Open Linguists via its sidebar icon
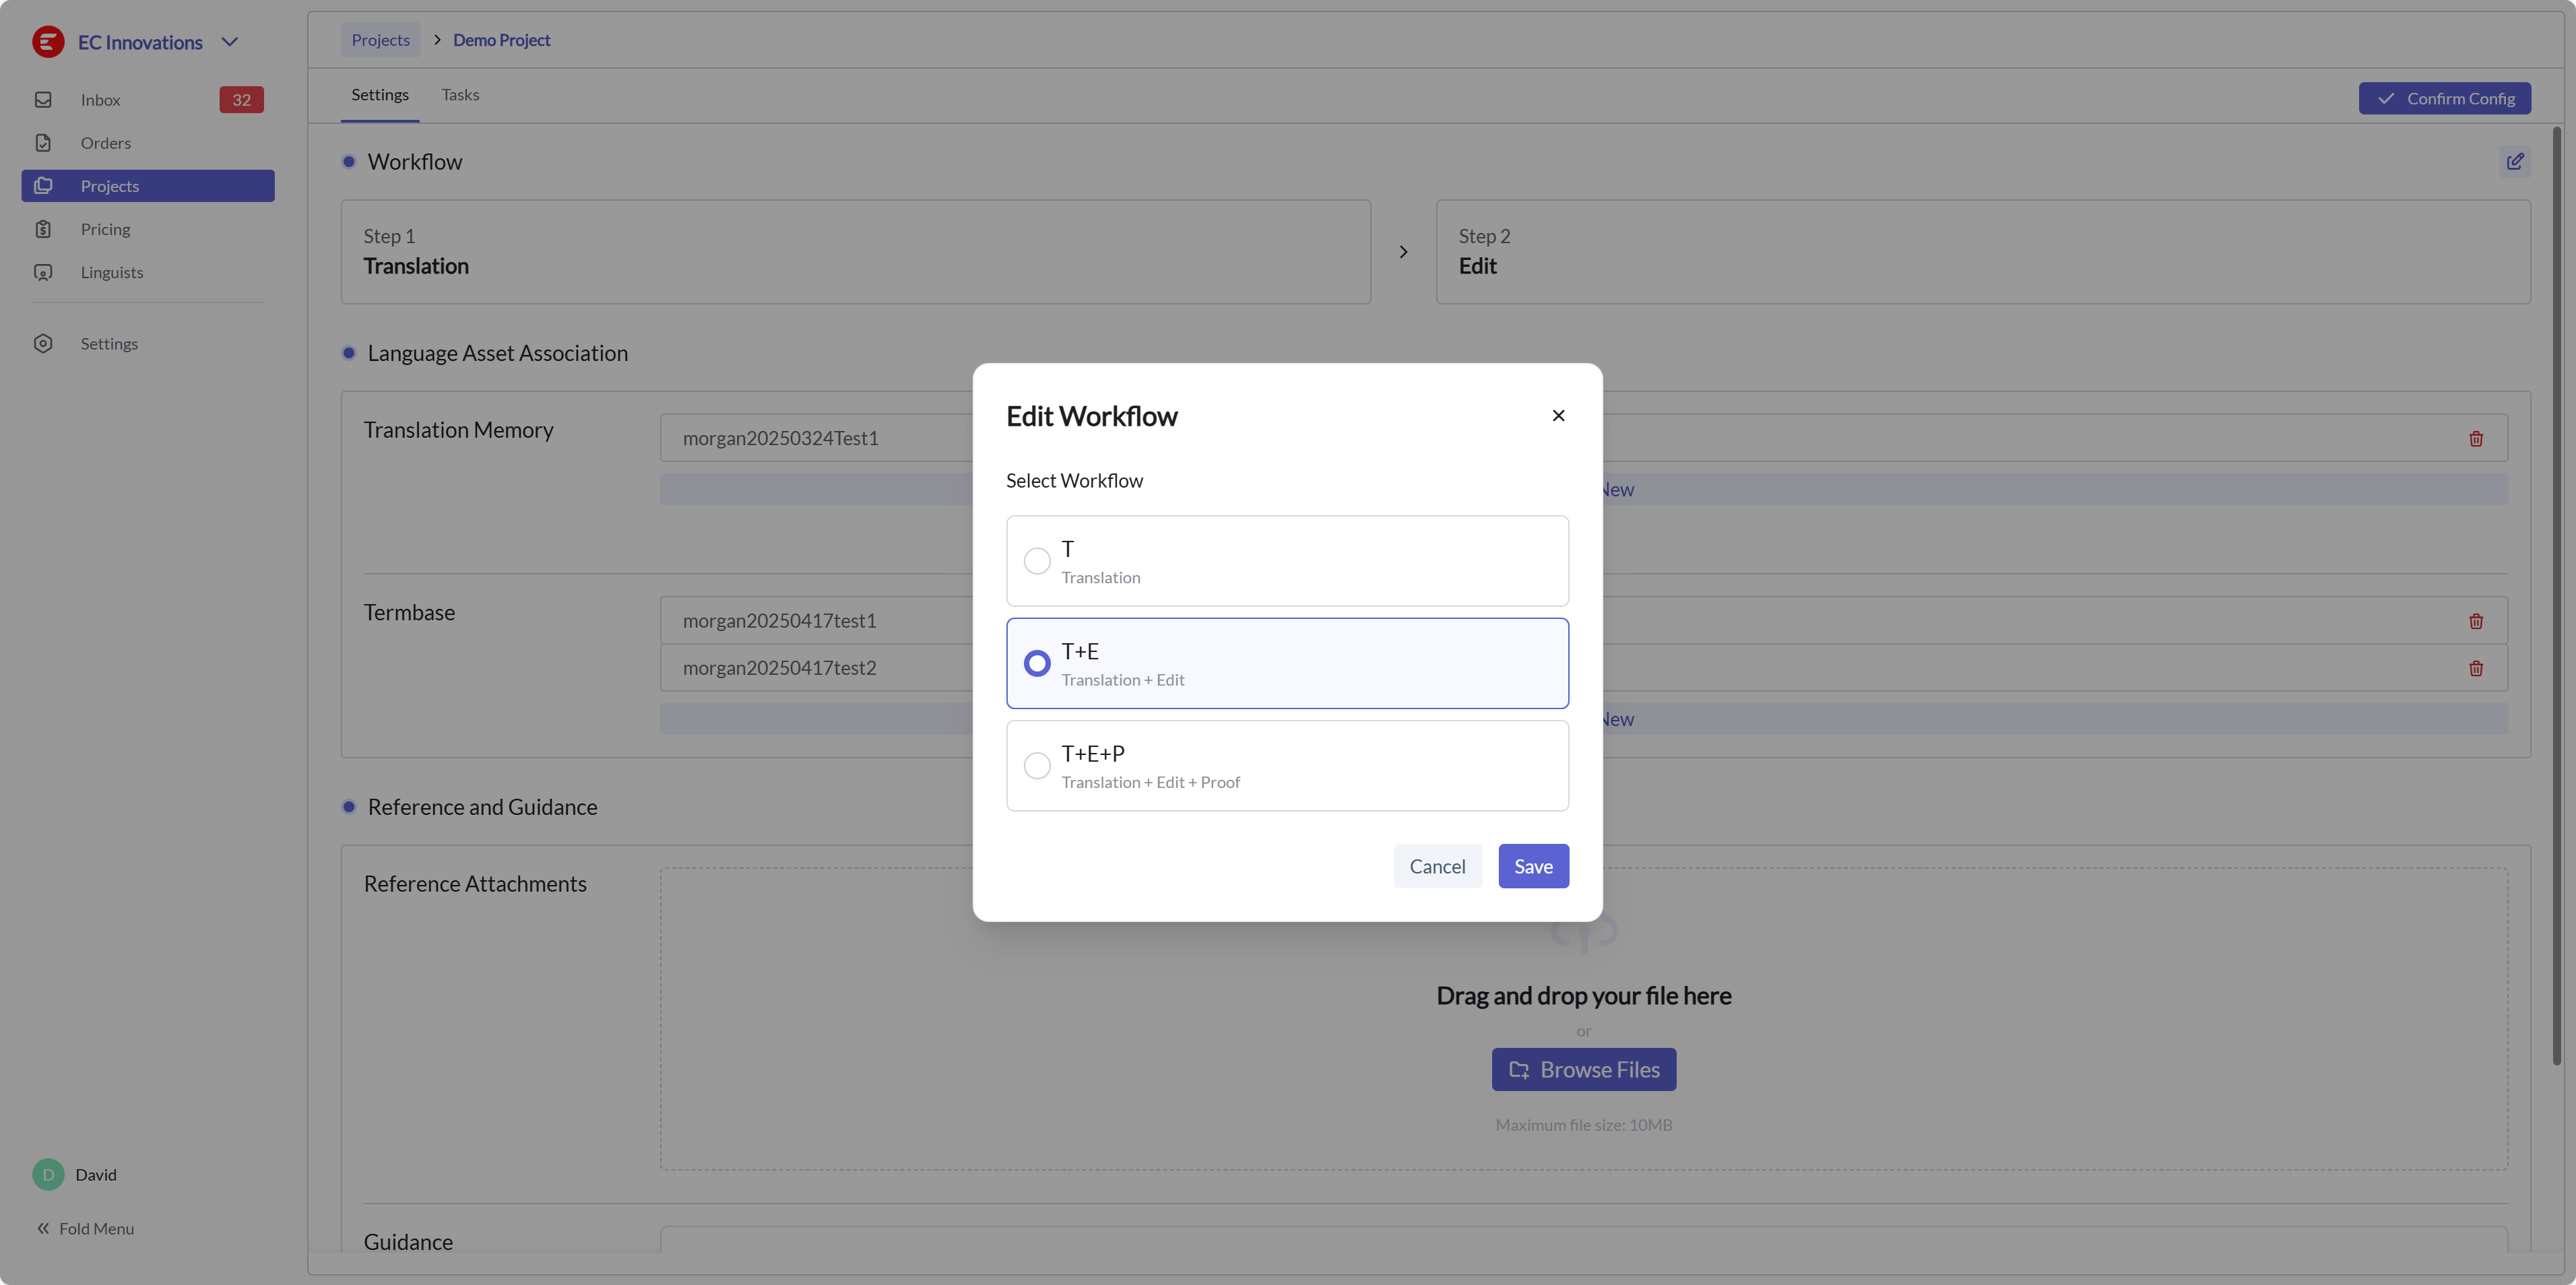 tap(43, 272)
